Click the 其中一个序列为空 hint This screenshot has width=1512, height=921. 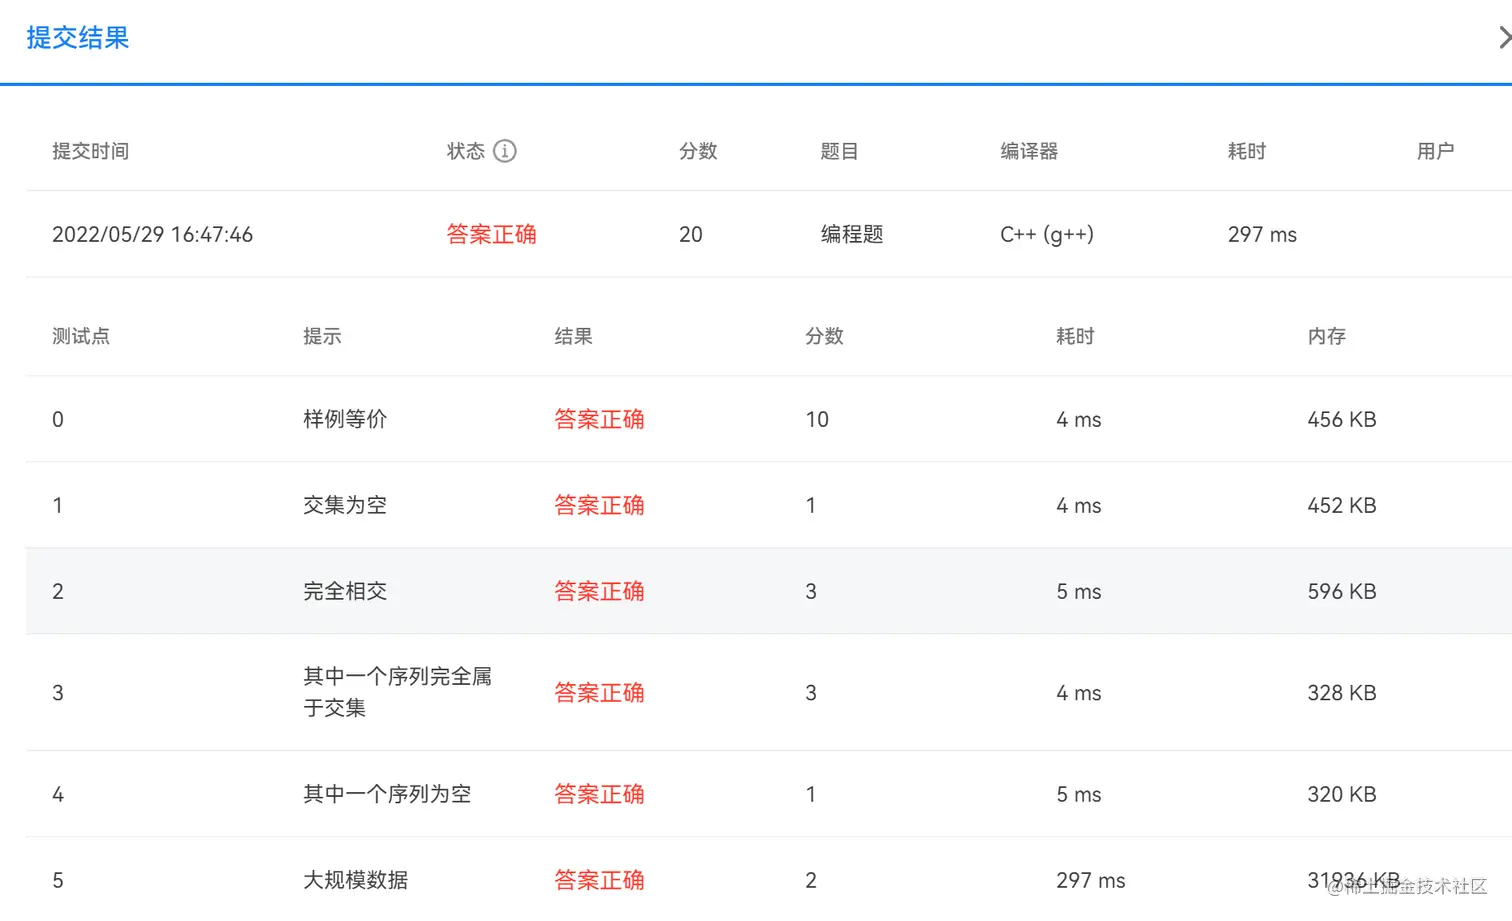(387, 794)
